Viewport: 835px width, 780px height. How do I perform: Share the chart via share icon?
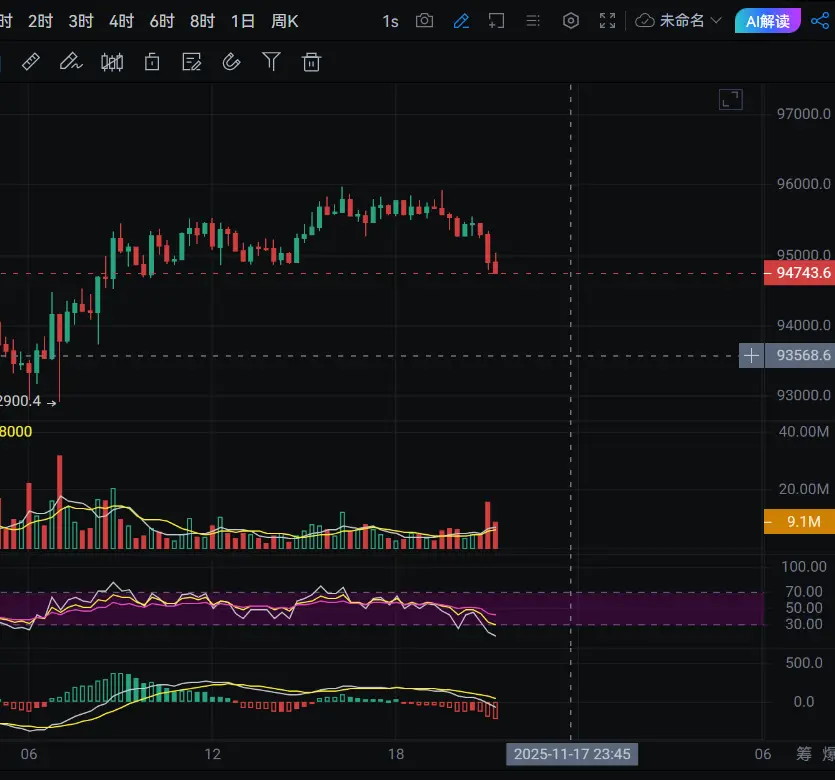coord(820,21)
